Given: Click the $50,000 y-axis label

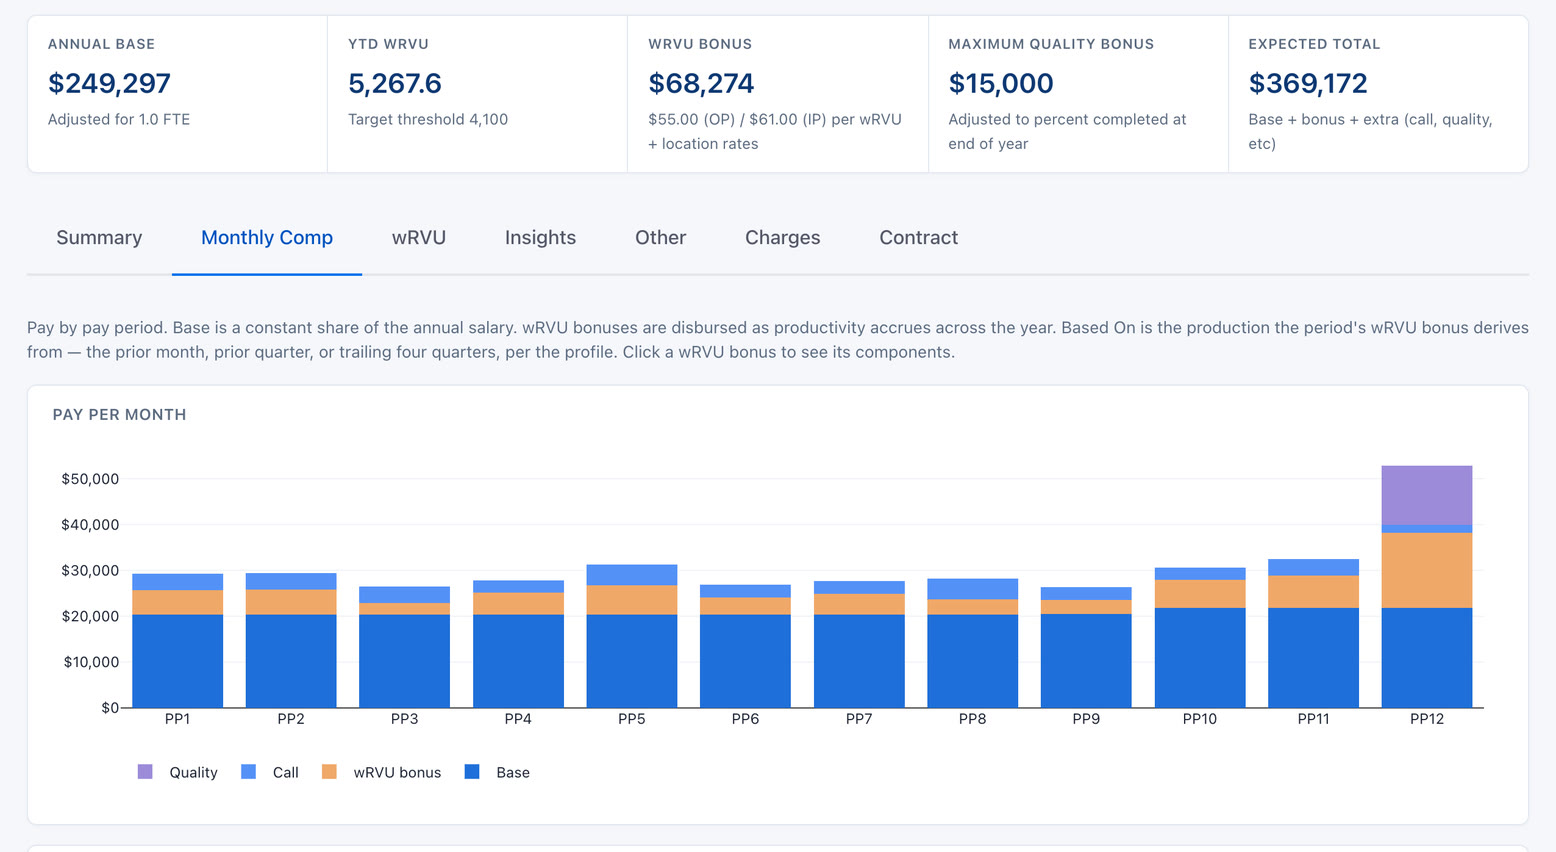Looking at the screenshot, I should pyautogui.click(x=90, y=479).
